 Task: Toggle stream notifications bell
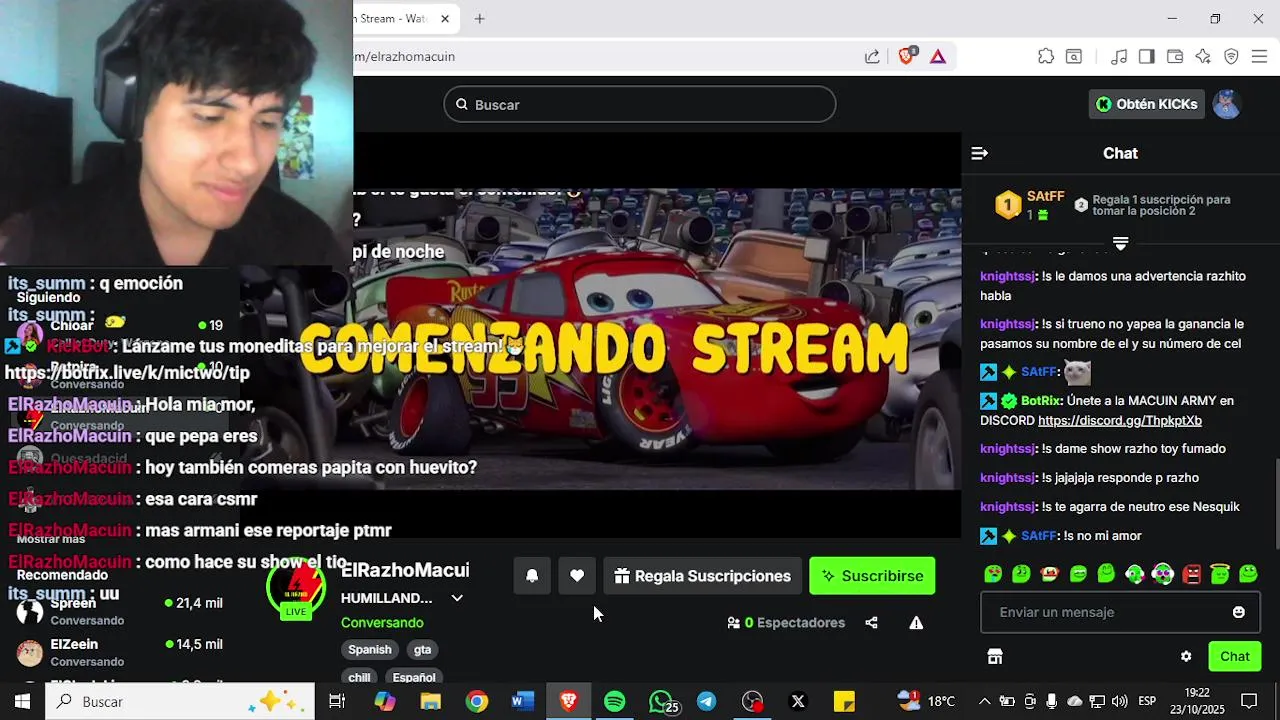pyautogui.click(x=532, y=576)
